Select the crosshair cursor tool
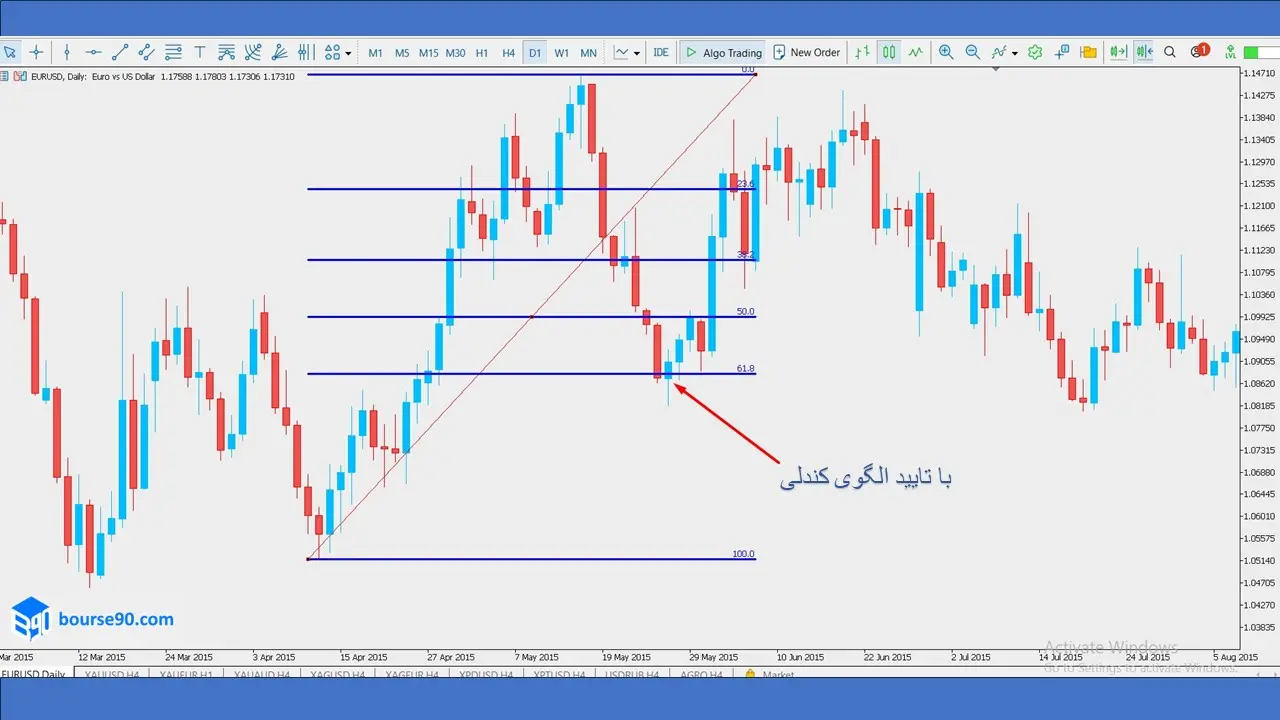Image resolution: width=1280 pixels, height=720 pixels. coord(36,52)
